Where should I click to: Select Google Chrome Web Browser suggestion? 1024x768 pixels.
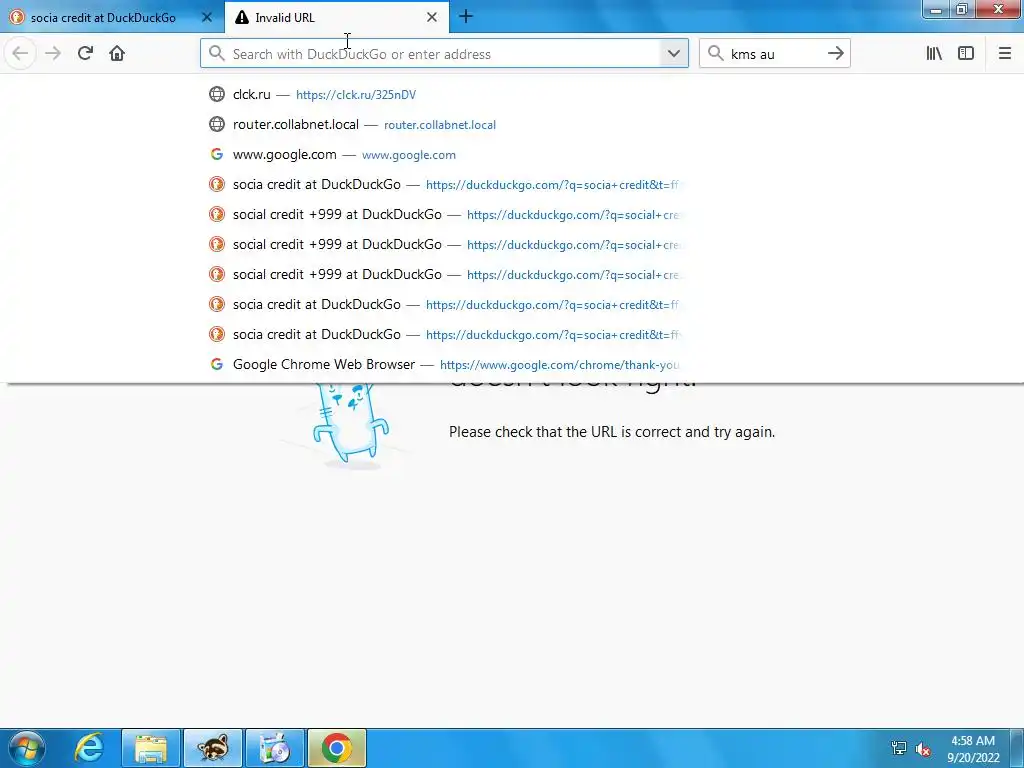[x=444, y=364]
